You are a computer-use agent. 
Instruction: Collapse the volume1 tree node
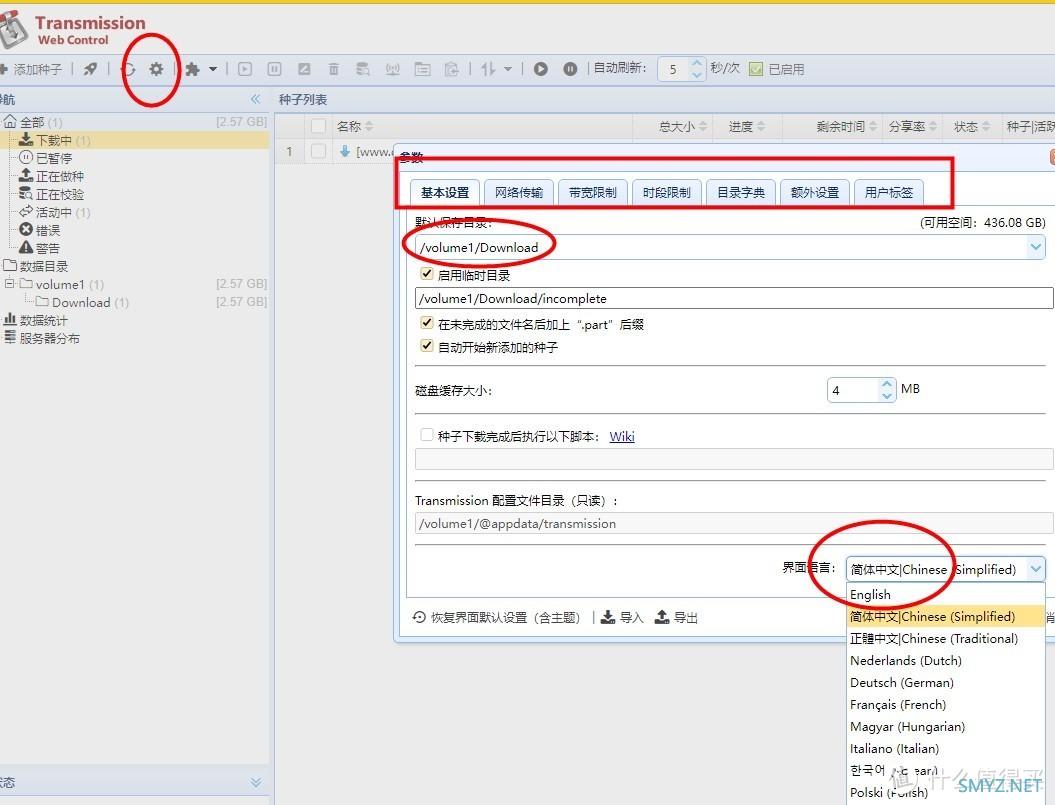(x=9, y=284)
